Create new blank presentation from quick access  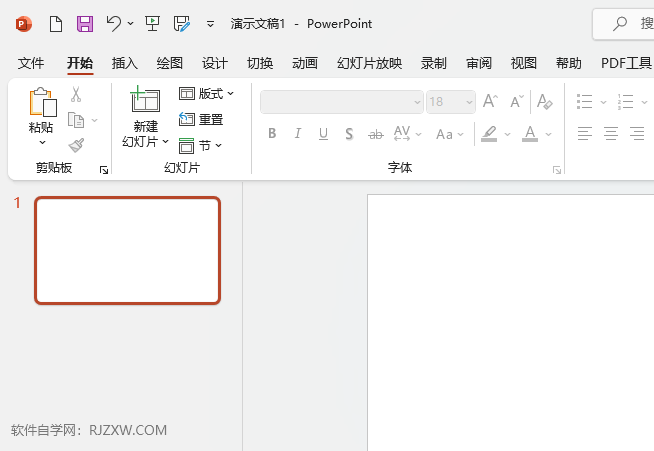(56, 24)
